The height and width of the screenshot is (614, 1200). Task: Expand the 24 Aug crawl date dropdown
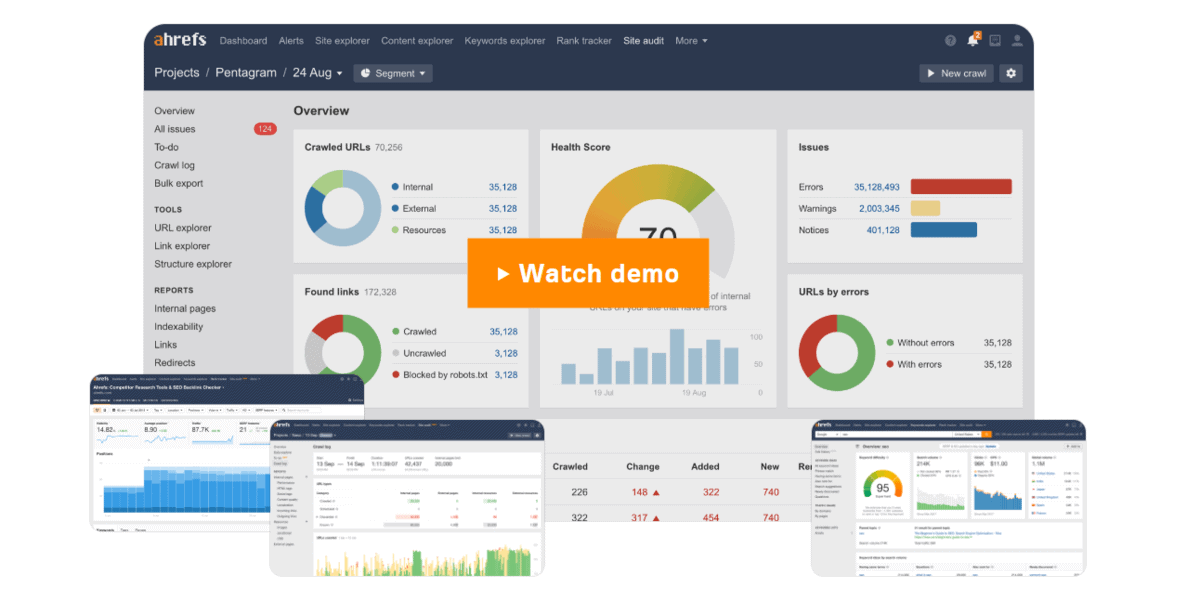tap(318, 73)
